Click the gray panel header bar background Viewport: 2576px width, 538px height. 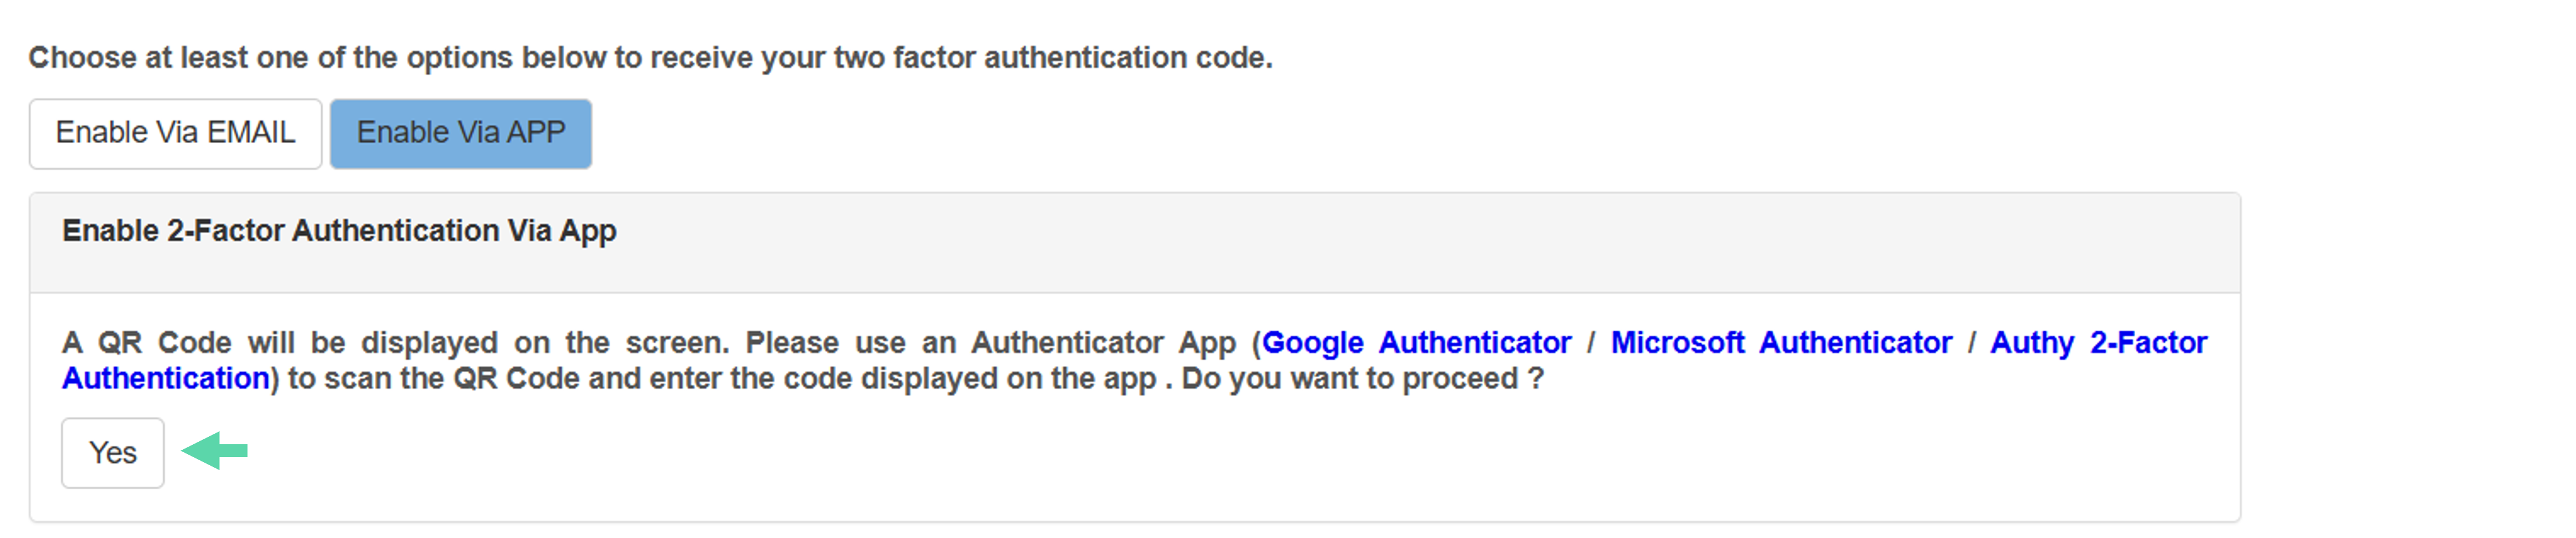click(1400, 242)
